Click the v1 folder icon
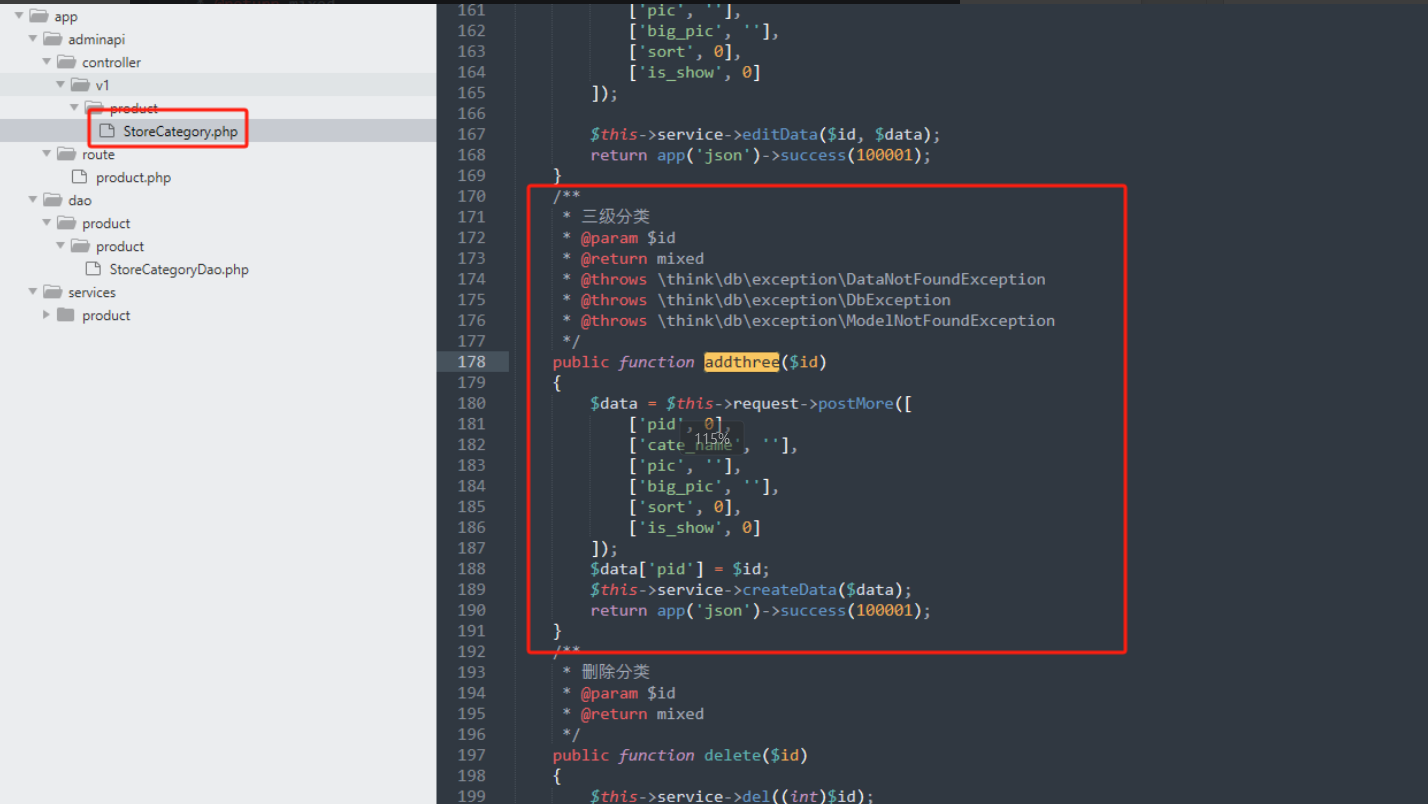 point(80,85)
